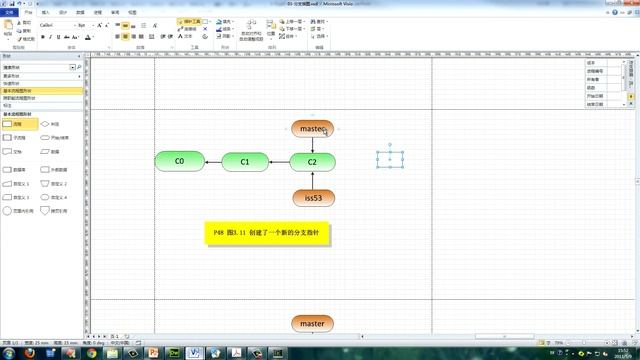Select the Data parallelogram shape
640x360 pixels.
coord(50,152)
